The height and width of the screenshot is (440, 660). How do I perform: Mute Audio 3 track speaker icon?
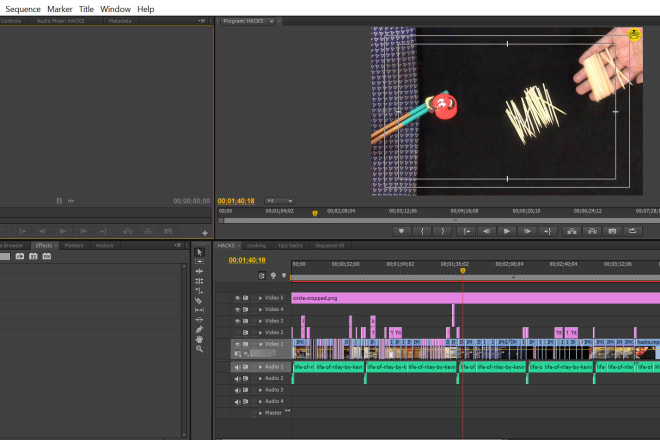coord(237,390)
